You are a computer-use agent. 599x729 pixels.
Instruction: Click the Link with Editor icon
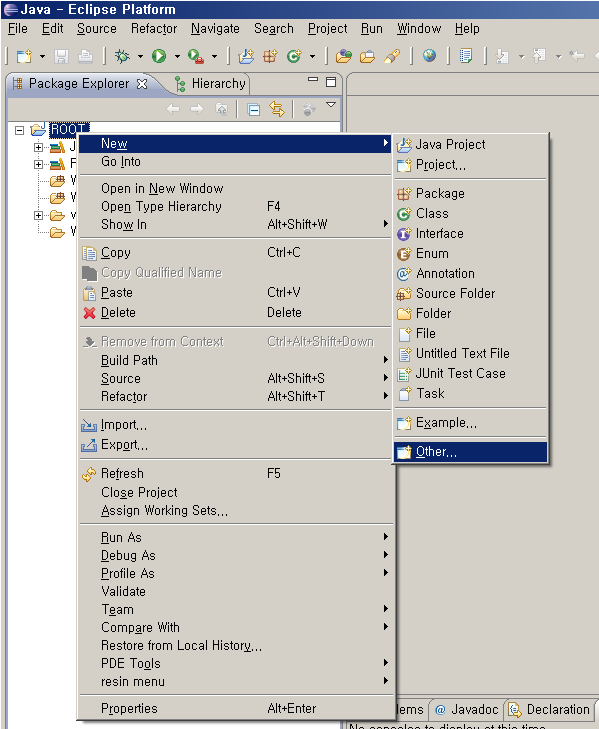tap(277, 110)
